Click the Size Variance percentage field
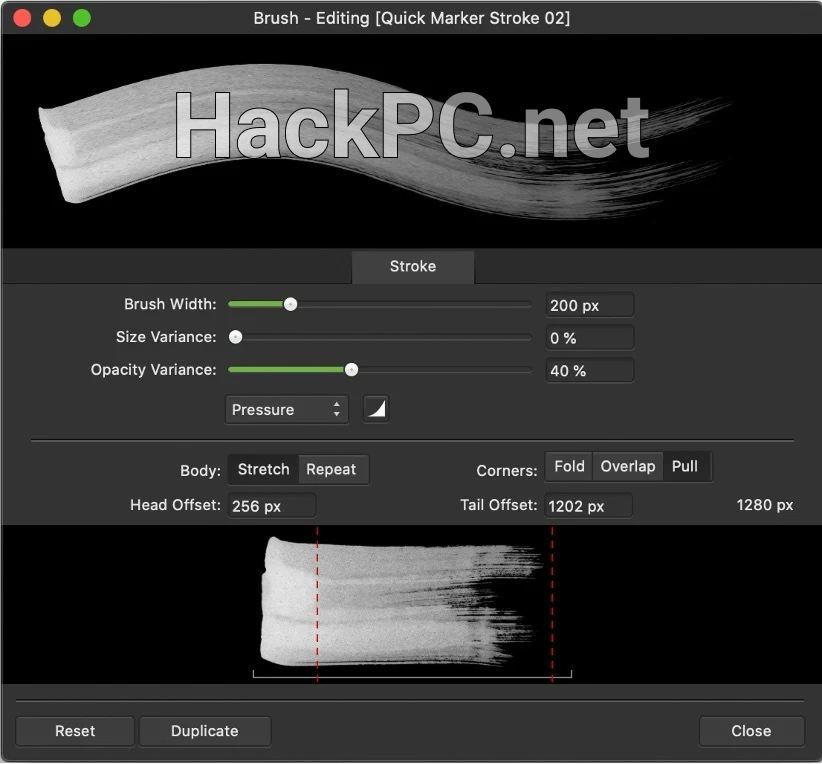Viewport: 822px width, 764px height. [x=589, y=338]
